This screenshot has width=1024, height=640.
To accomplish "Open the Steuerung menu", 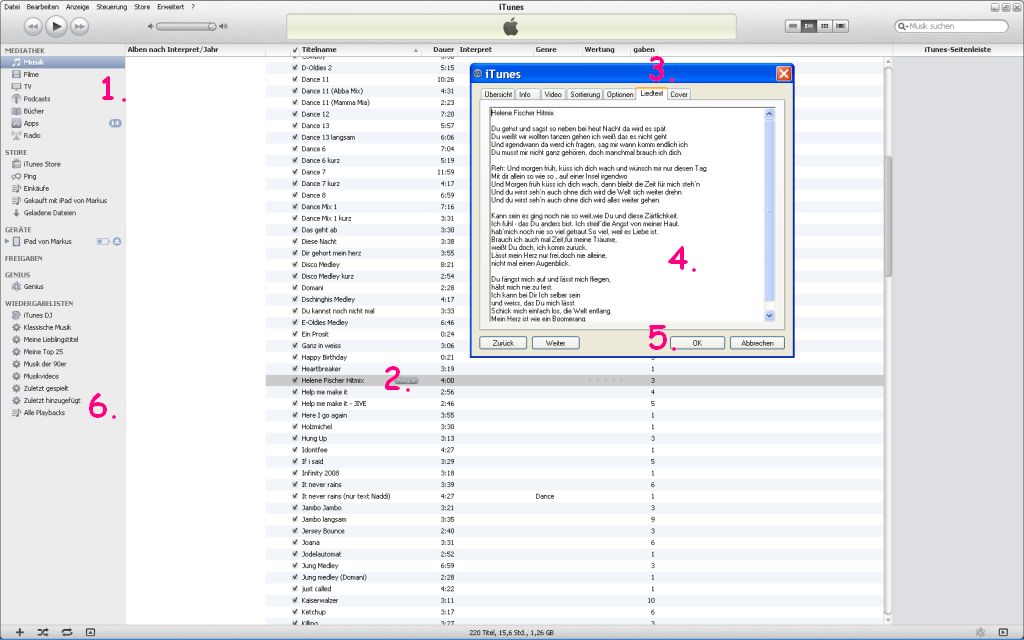I will (x=112, y=7).
